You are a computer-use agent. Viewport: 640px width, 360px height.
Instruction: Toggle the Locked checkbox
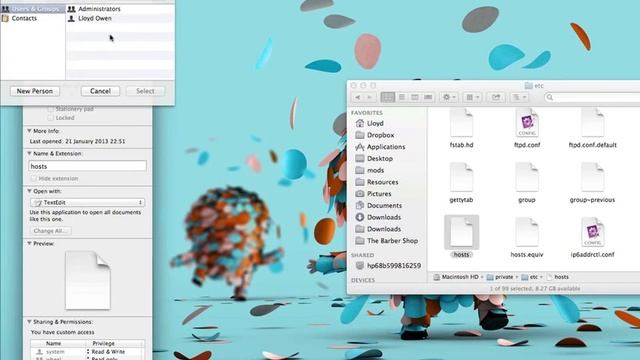(x=51, y=118)
